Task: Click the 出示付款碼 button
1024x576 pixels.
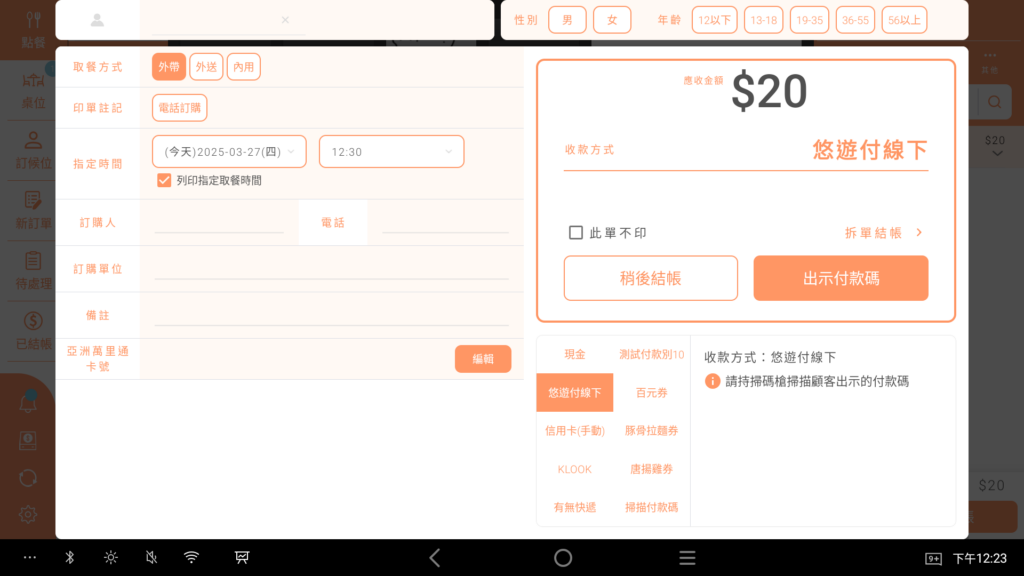Action: [840, 278]
